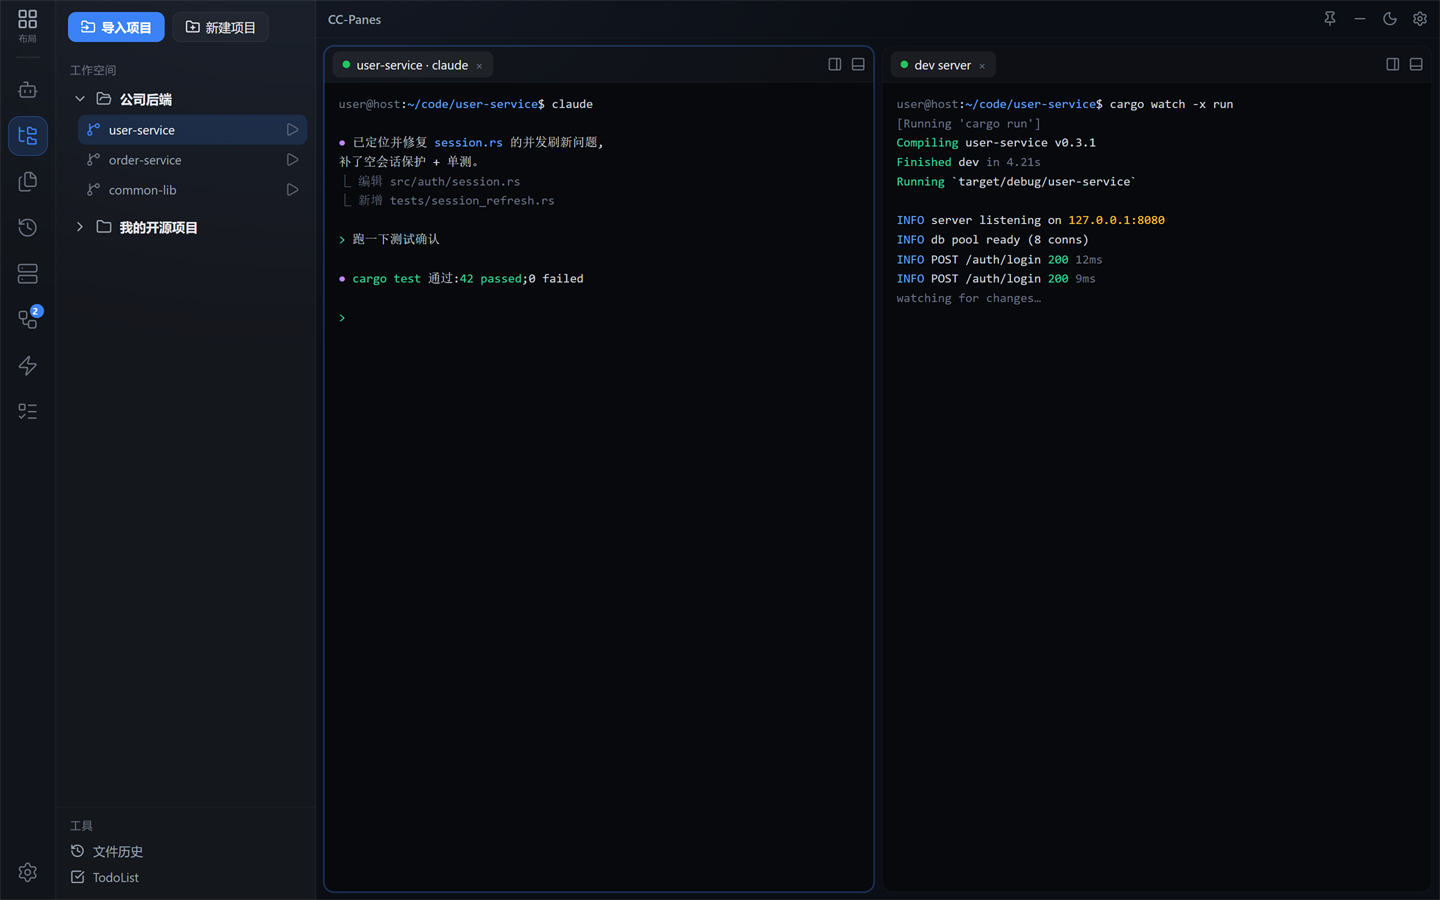Screen dimensions: 1440x900
Task: Open the lightning bolt sidebar icon
Action: [x=27, y=365]
